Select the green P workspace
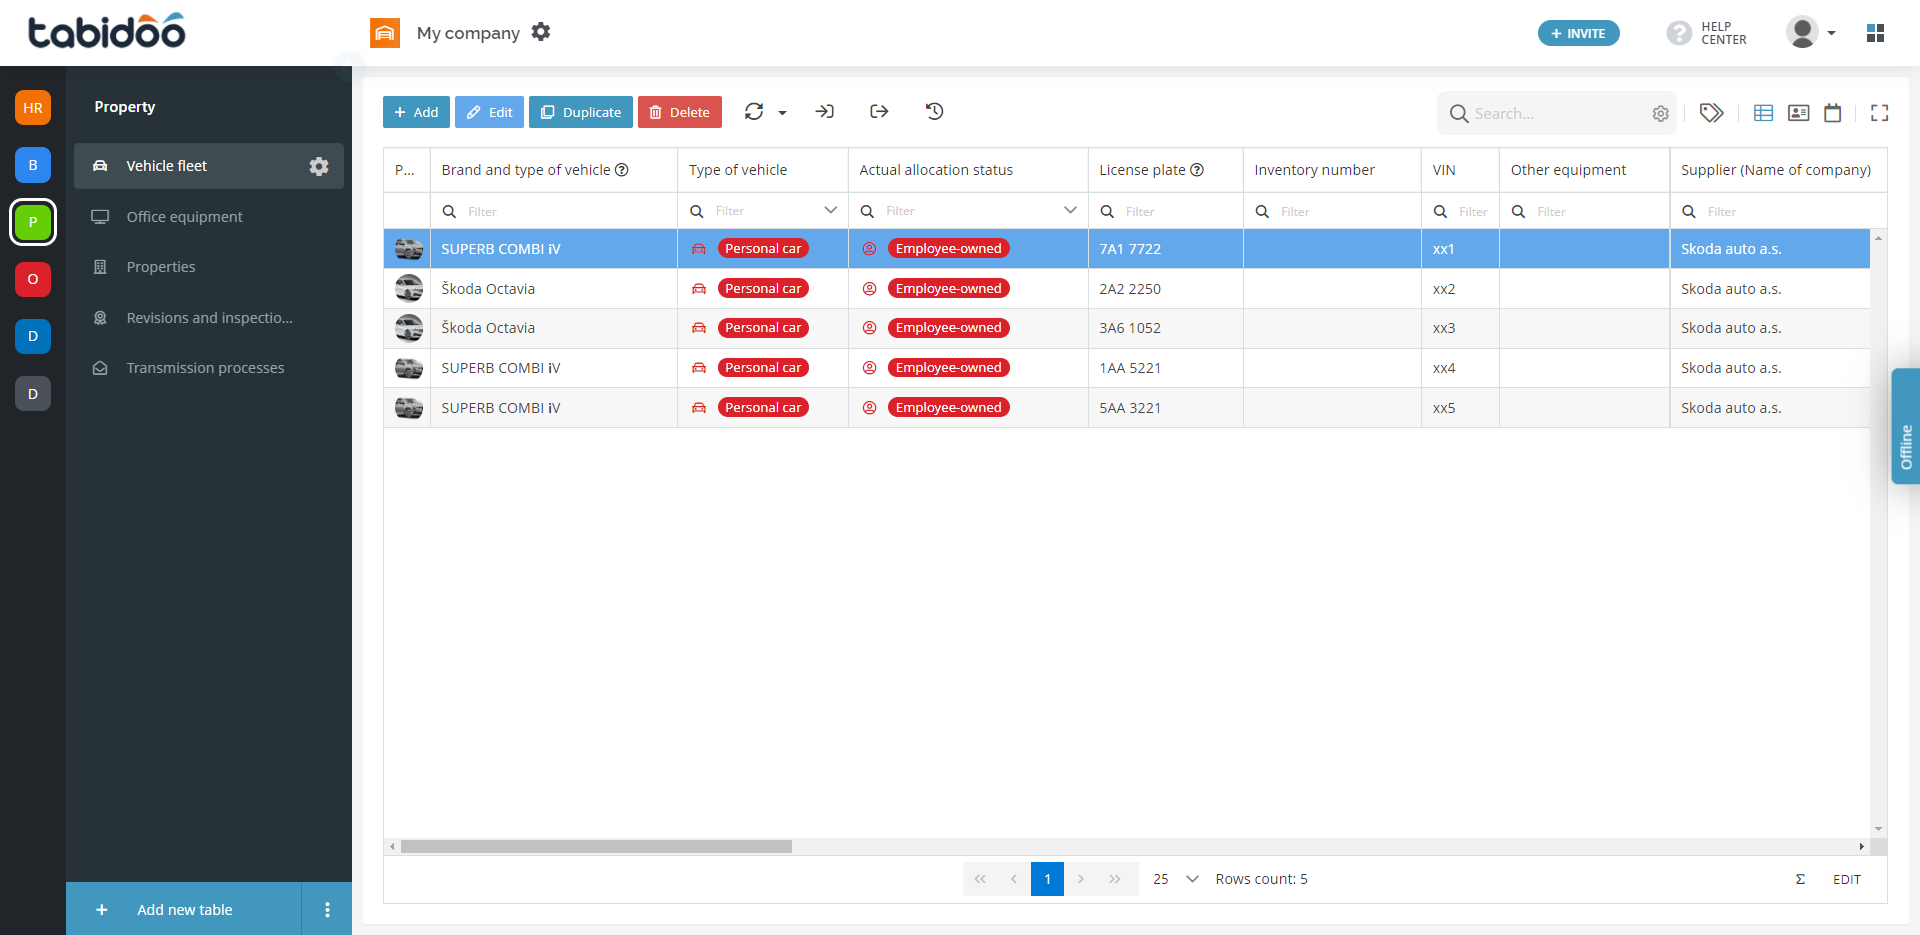1920x935 pixels. (33, 222)
